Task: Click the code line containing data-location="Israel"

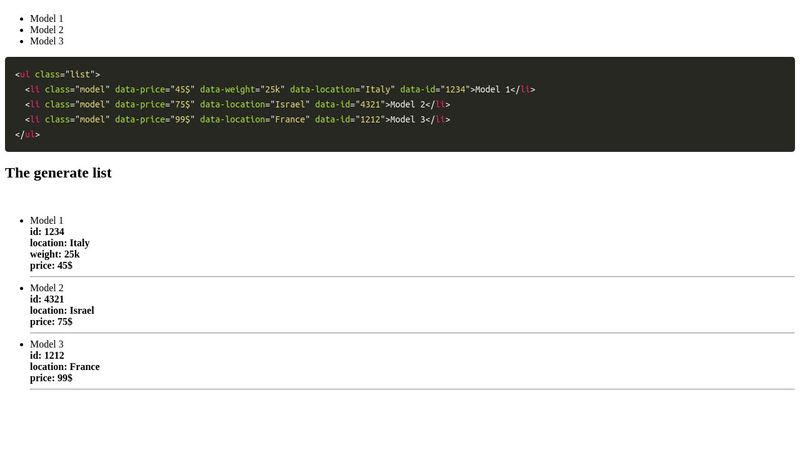Action: (x=238, y=105)
